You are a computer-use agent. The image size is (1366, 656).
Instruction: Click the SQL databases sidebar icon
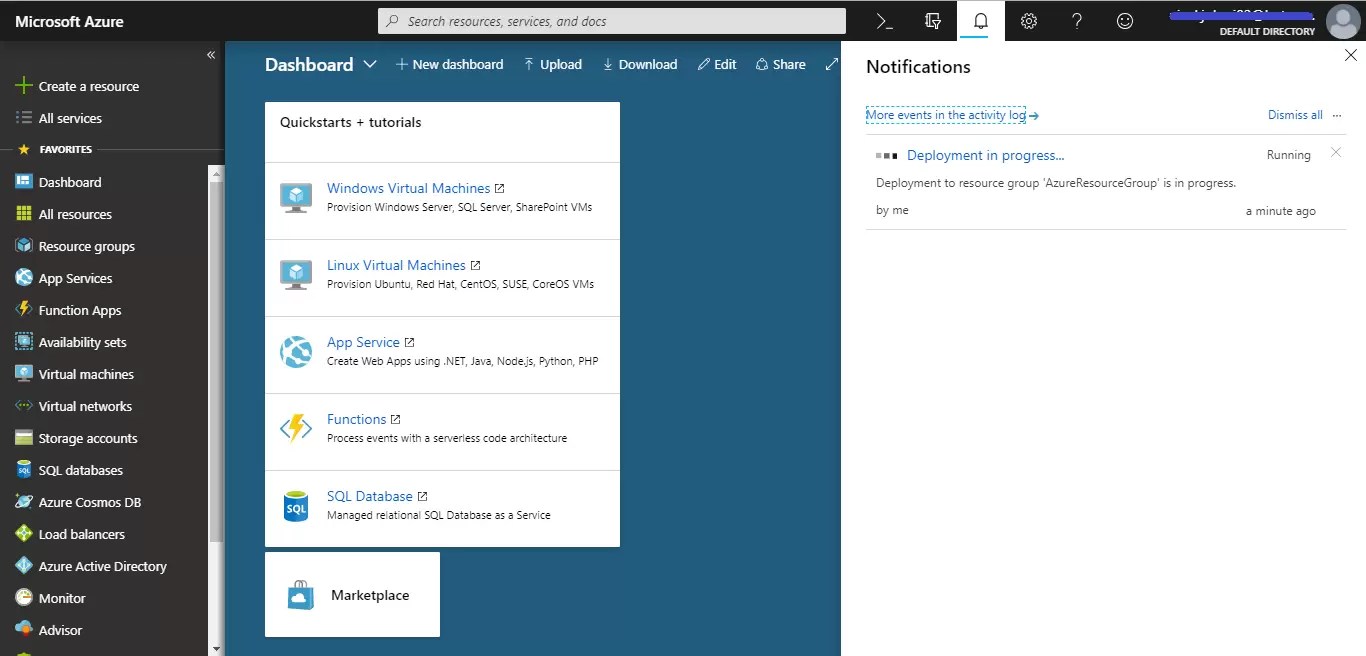tap(24, 470)
